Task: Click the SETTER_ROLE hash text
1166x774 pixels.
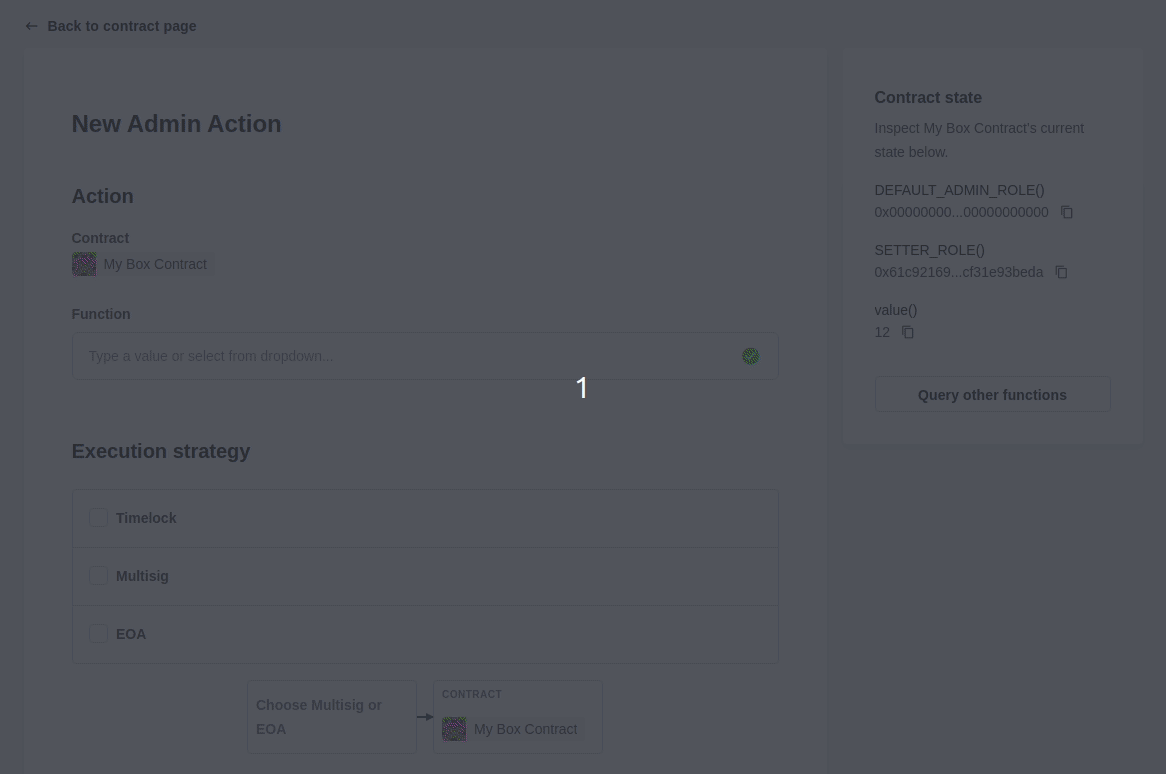Action: coord(958,272)
